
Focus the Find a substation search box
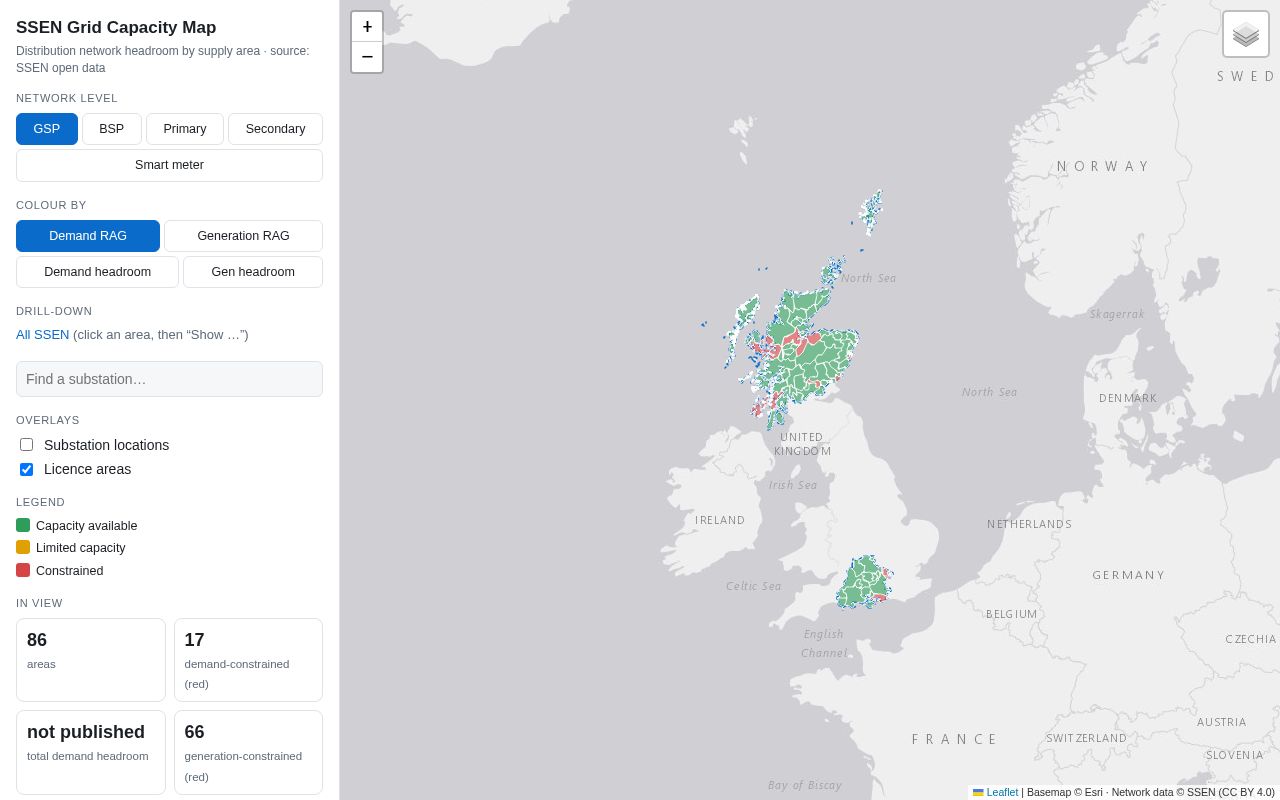click(169, 379)
